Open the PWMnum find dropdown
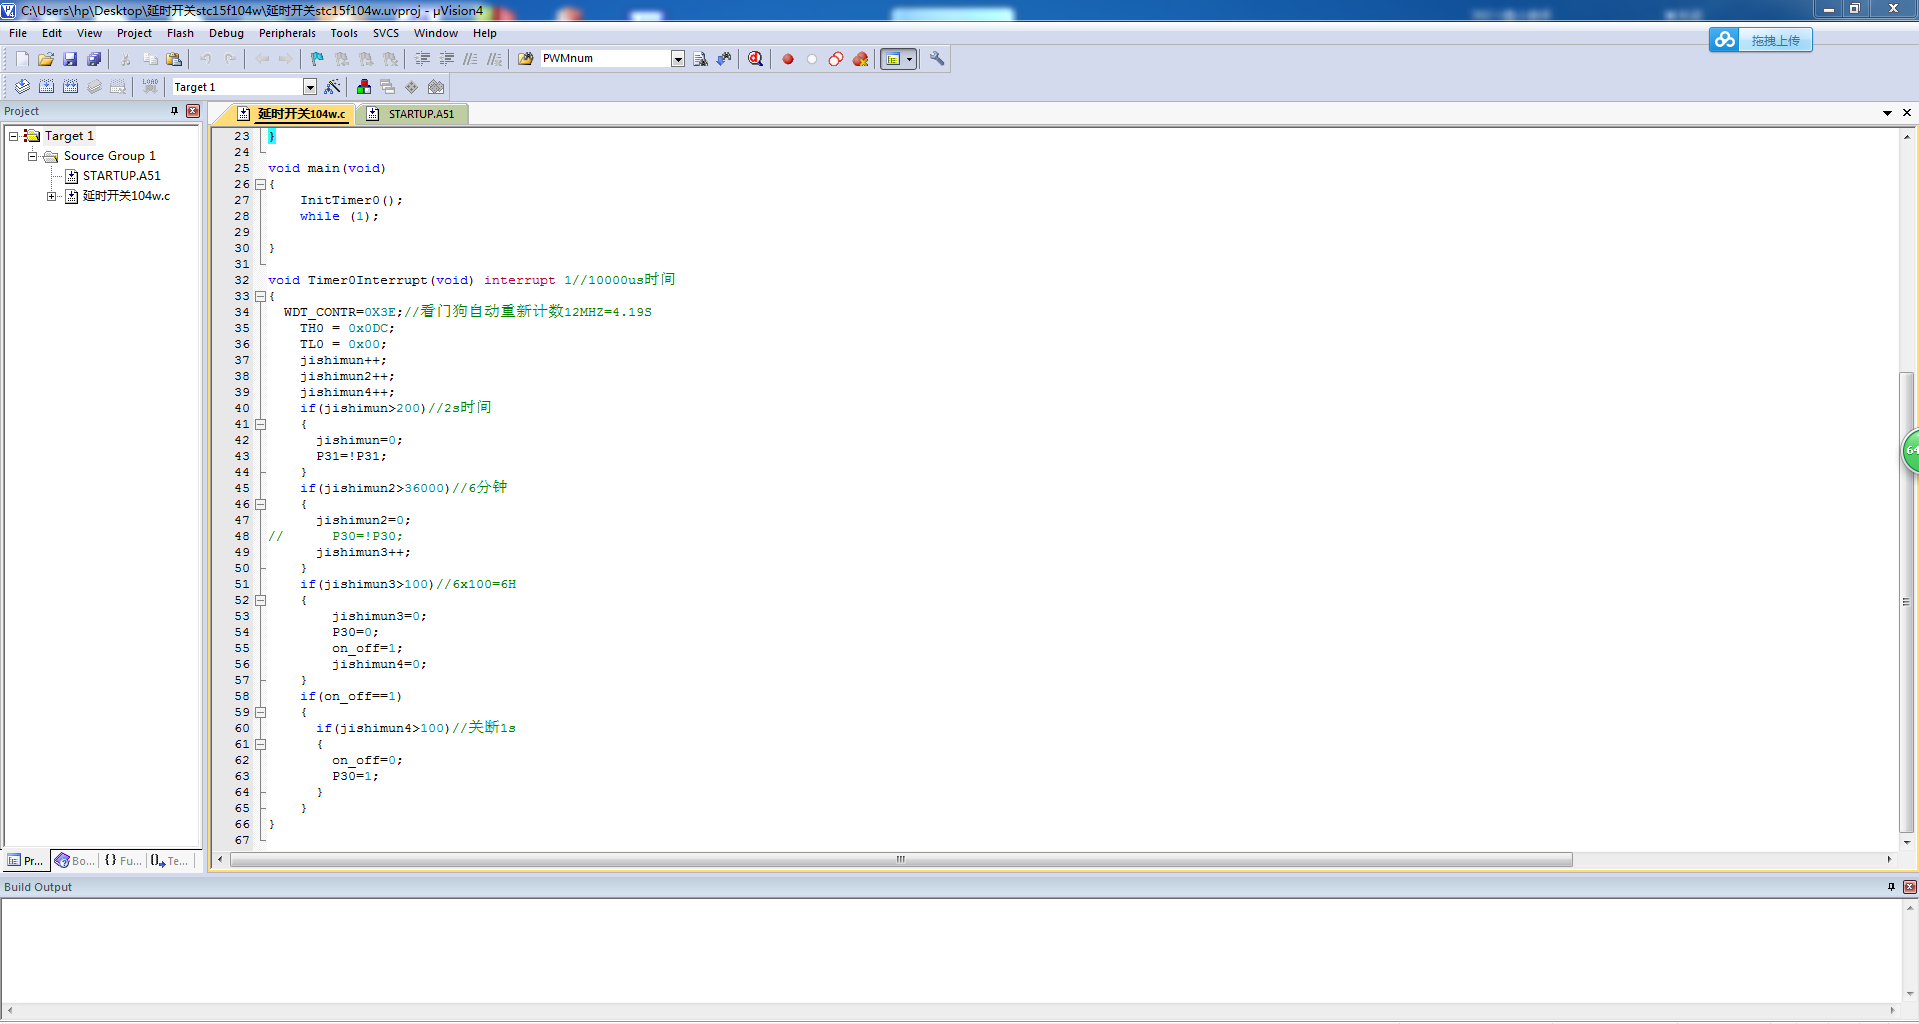This screenshot has width=1919, height=1024. point(678,59)
